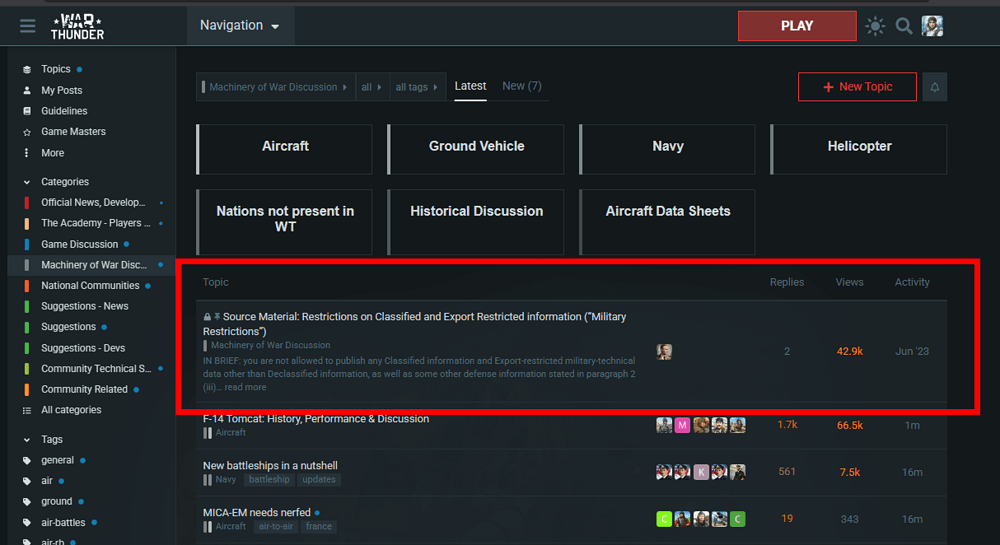Open Game Discussion category
Viewport: 1000px width, 545px height.
click(80, 244)
